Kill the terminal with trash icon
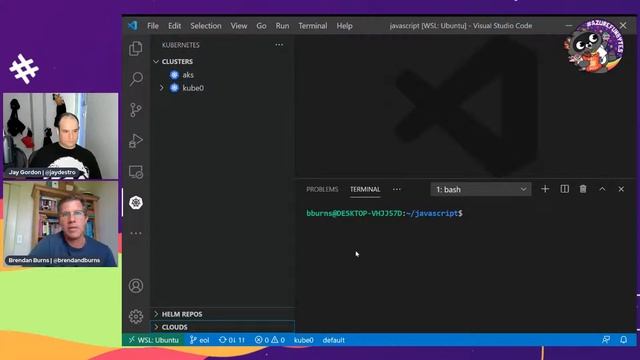This screenshot has height=360, width=640. (583, 189)
